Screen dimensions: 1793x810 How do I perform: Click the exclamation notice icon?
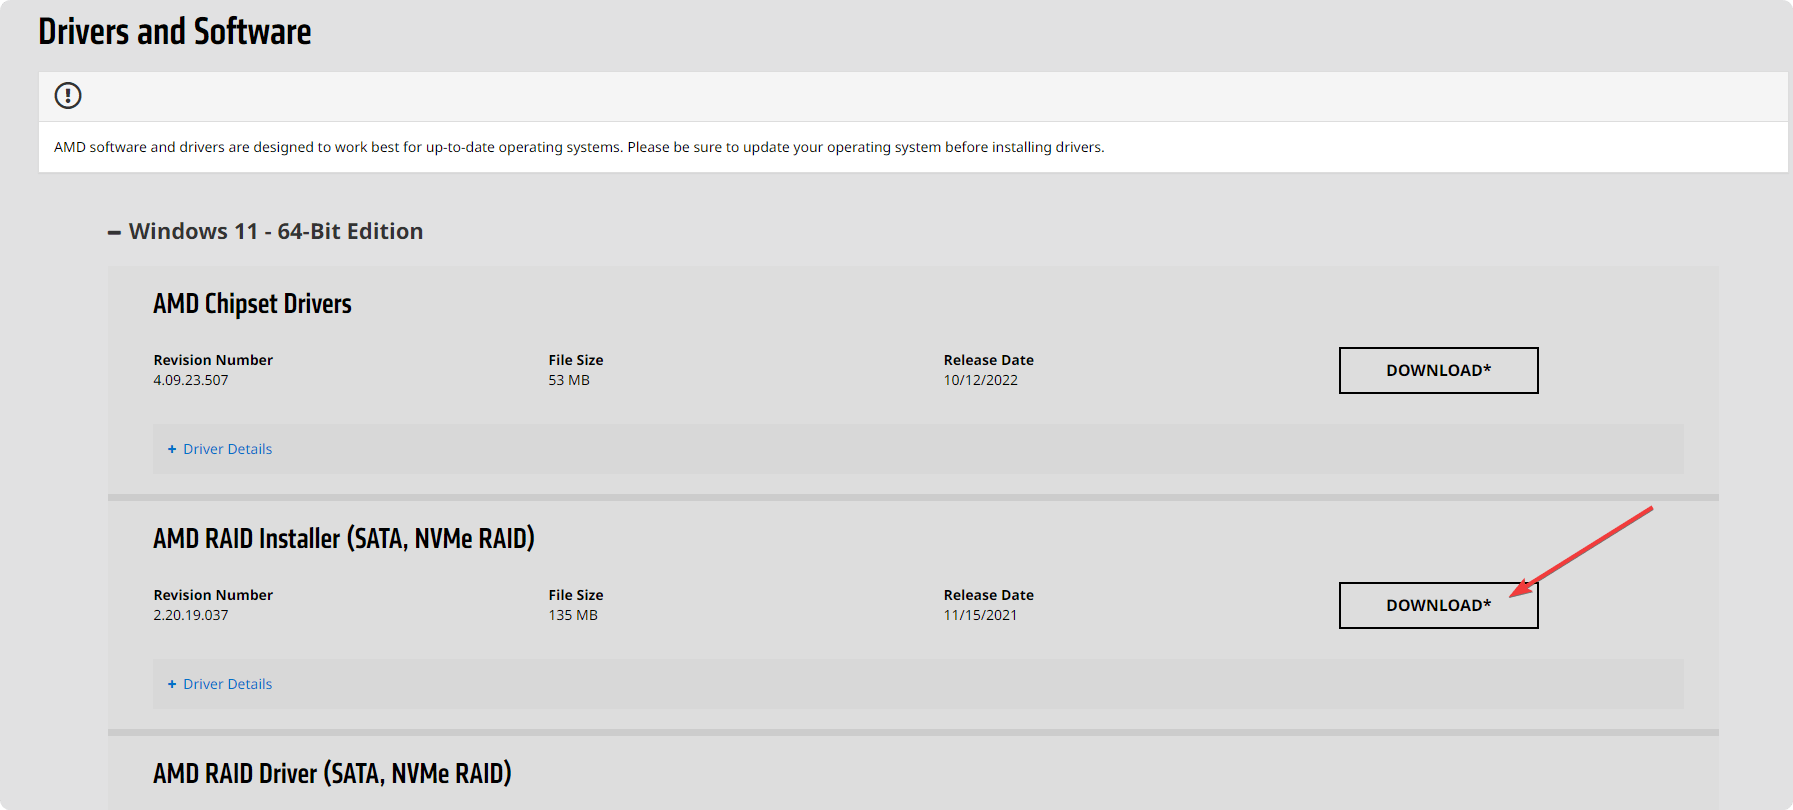(68, 96)
